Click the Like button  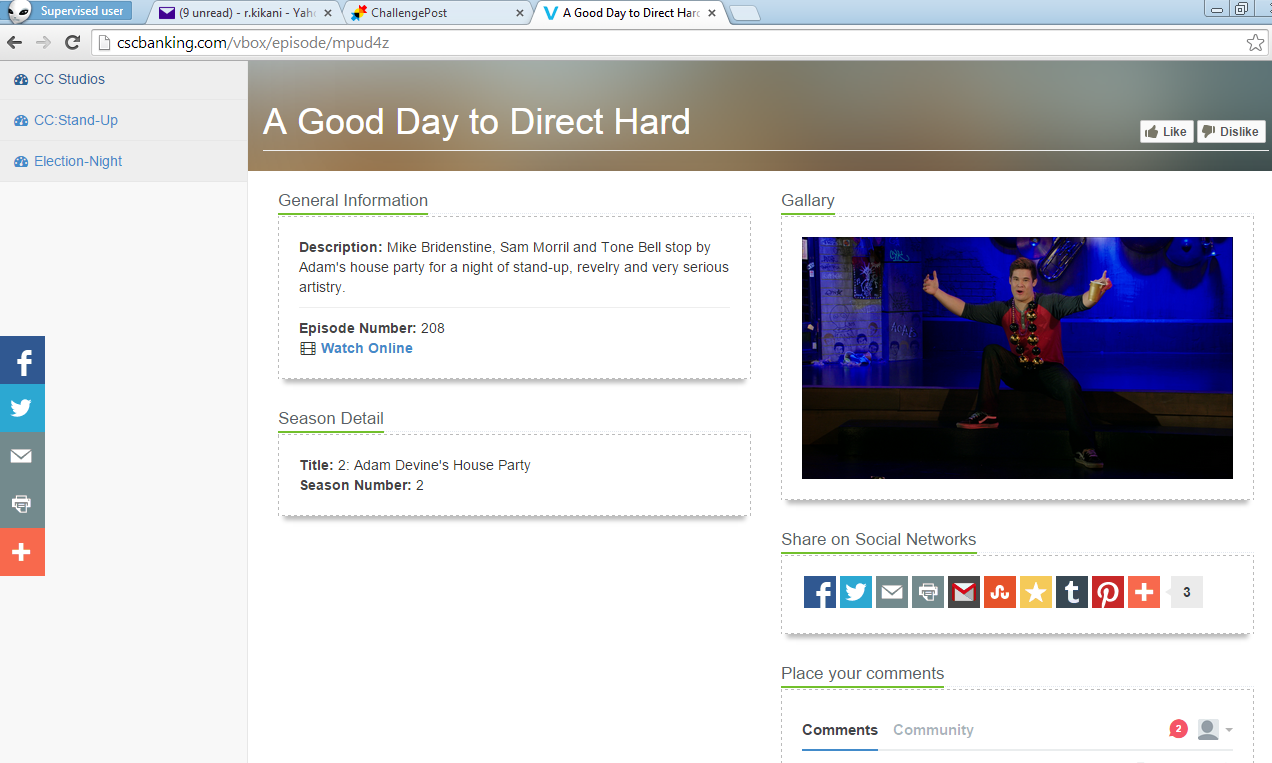pos(1166,132)
